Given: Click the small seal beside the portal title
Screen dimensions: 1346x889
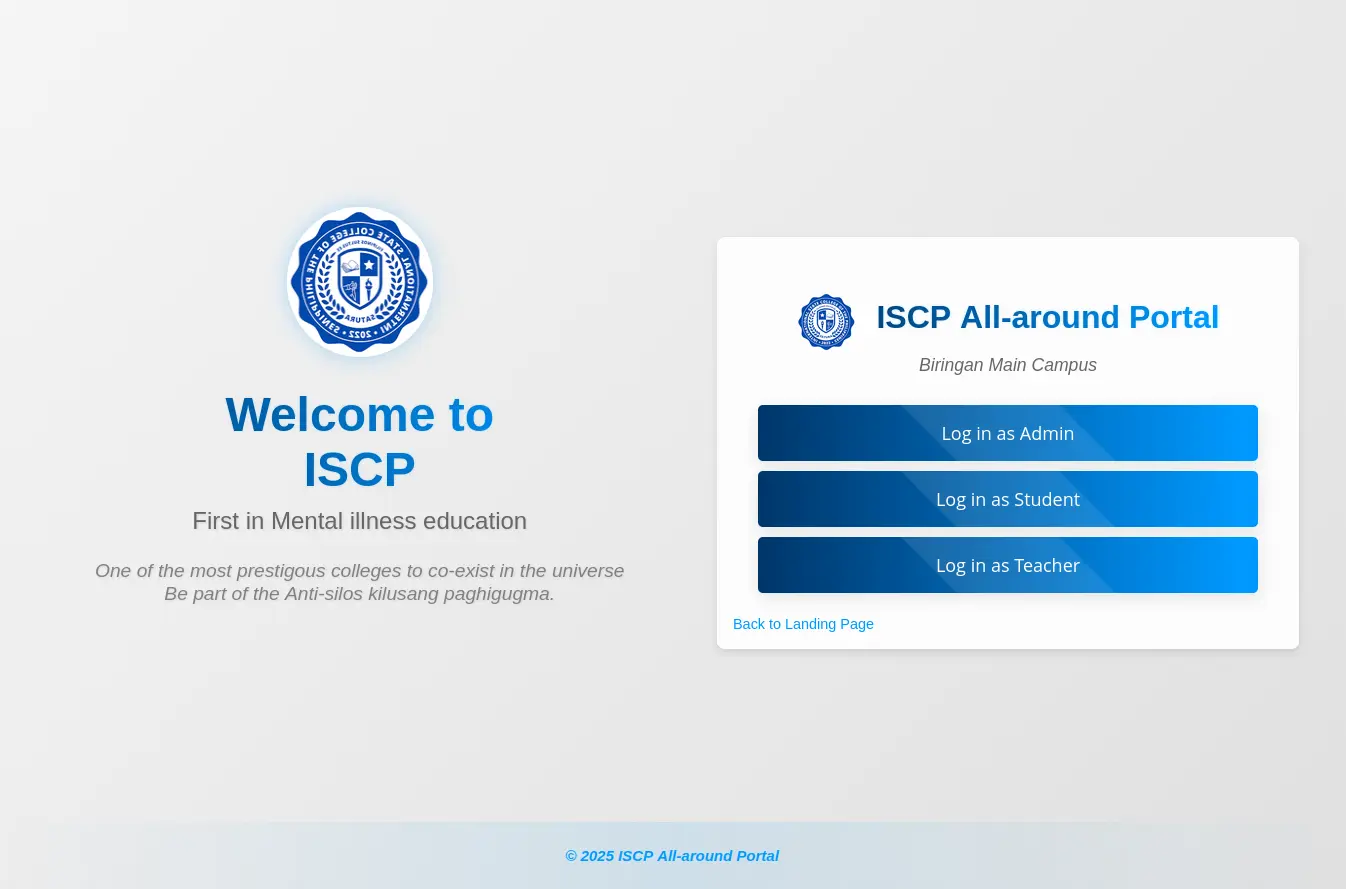Looking at the screenshot, I should (x=826, y=322).
